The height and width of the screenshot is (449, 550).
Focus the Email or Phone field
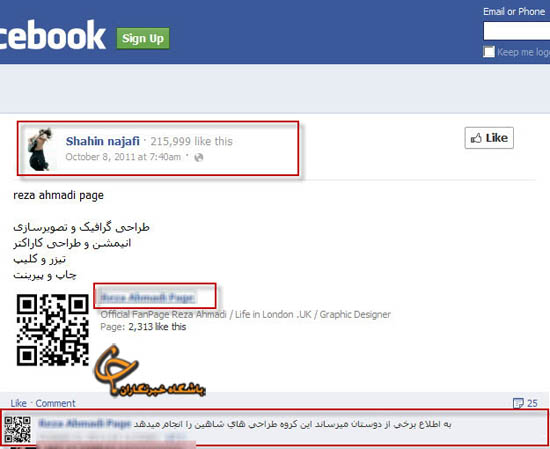[516, 31]
